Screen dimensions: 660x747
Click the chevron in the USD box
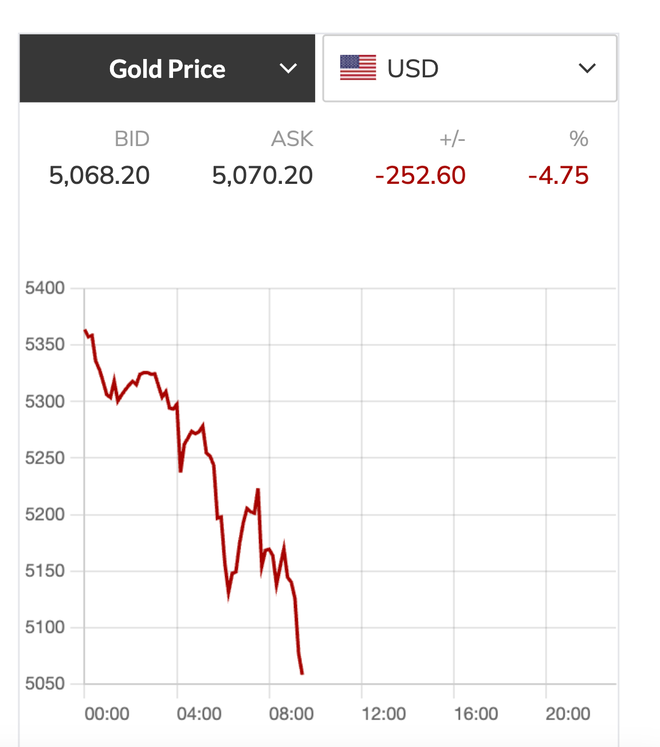(x=587, y=69)
